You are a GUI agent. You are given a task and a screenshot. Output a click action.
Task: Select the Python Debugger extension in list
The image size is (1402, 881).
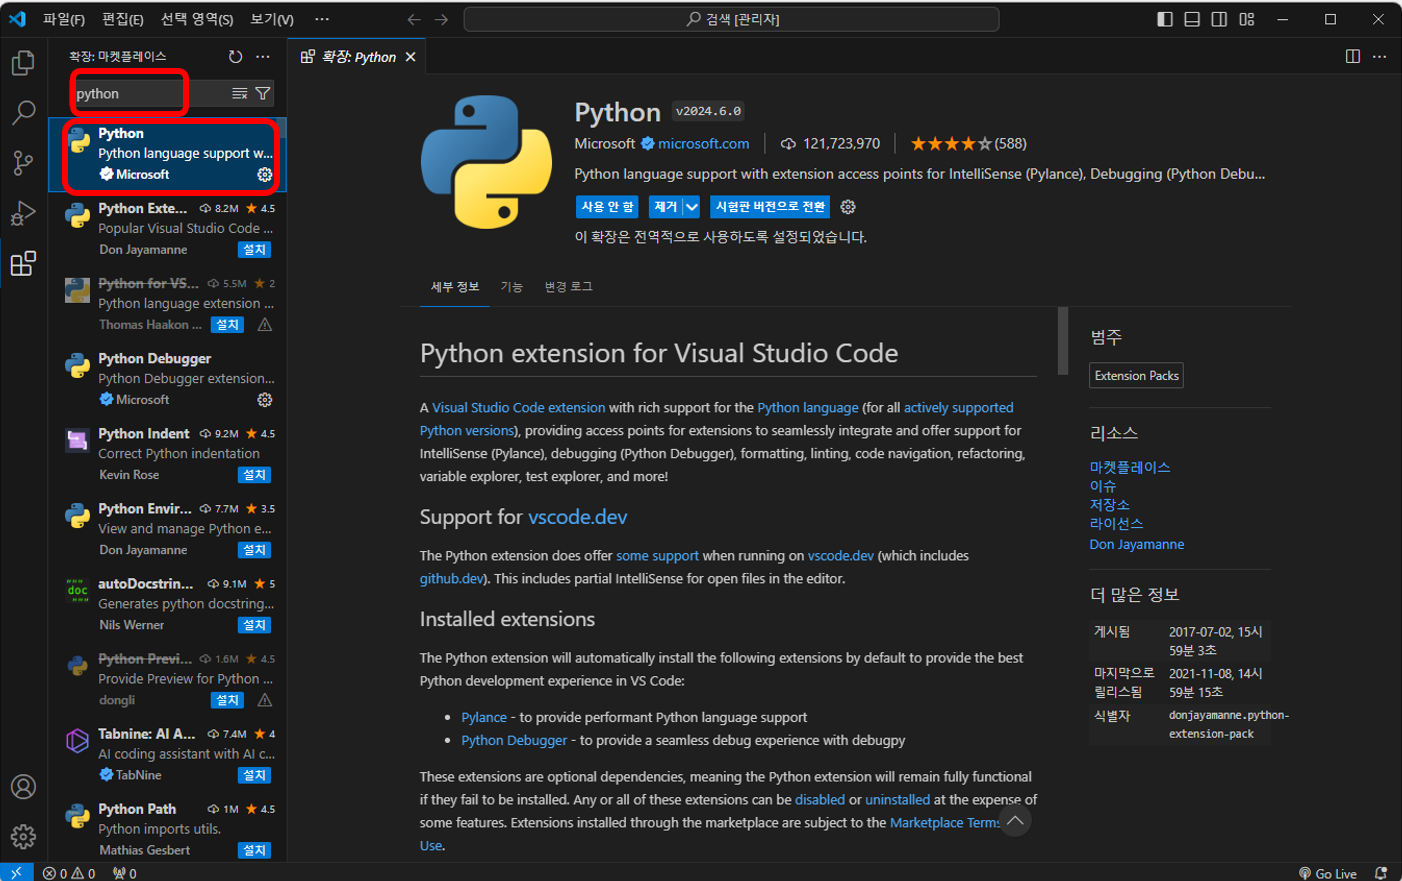tap(168, 379)
